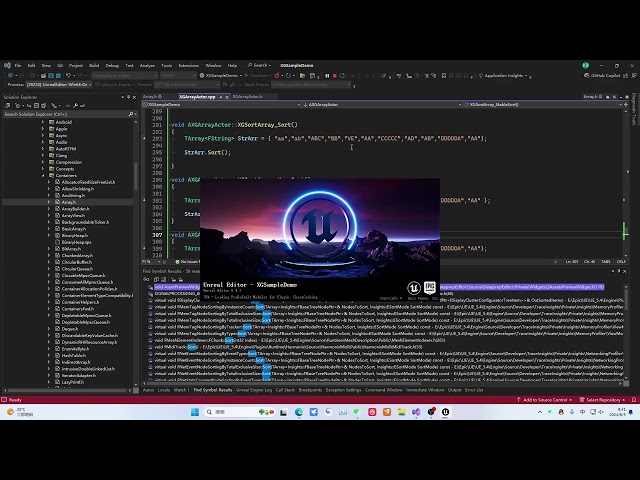This screenshot has height=480, width=640.
Task: Click the Hot Reload flame icon
Action: point(277,76)
